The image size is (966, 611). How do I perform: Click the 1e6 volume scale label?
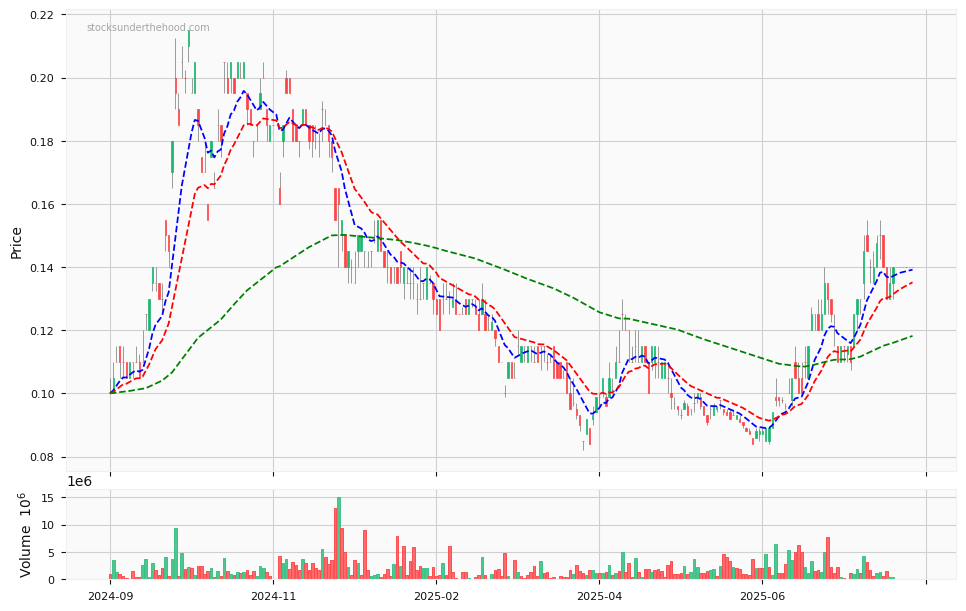click(x=79, y=482)
